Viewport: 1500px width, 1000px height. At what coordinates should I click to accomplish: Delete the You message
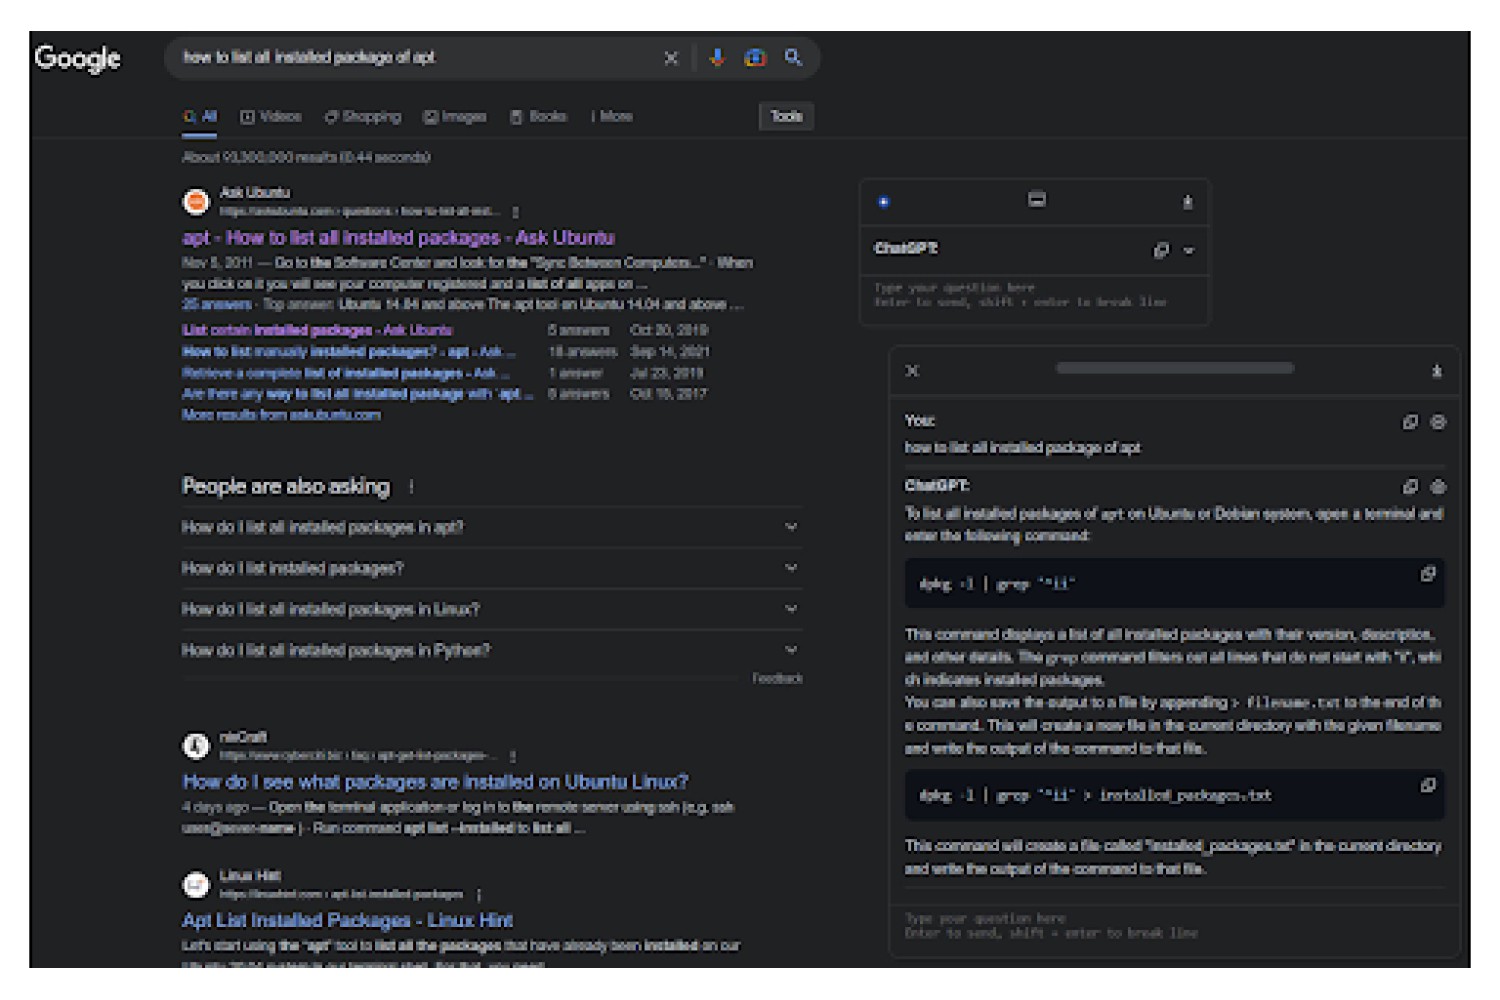(x=1438, y=422)
